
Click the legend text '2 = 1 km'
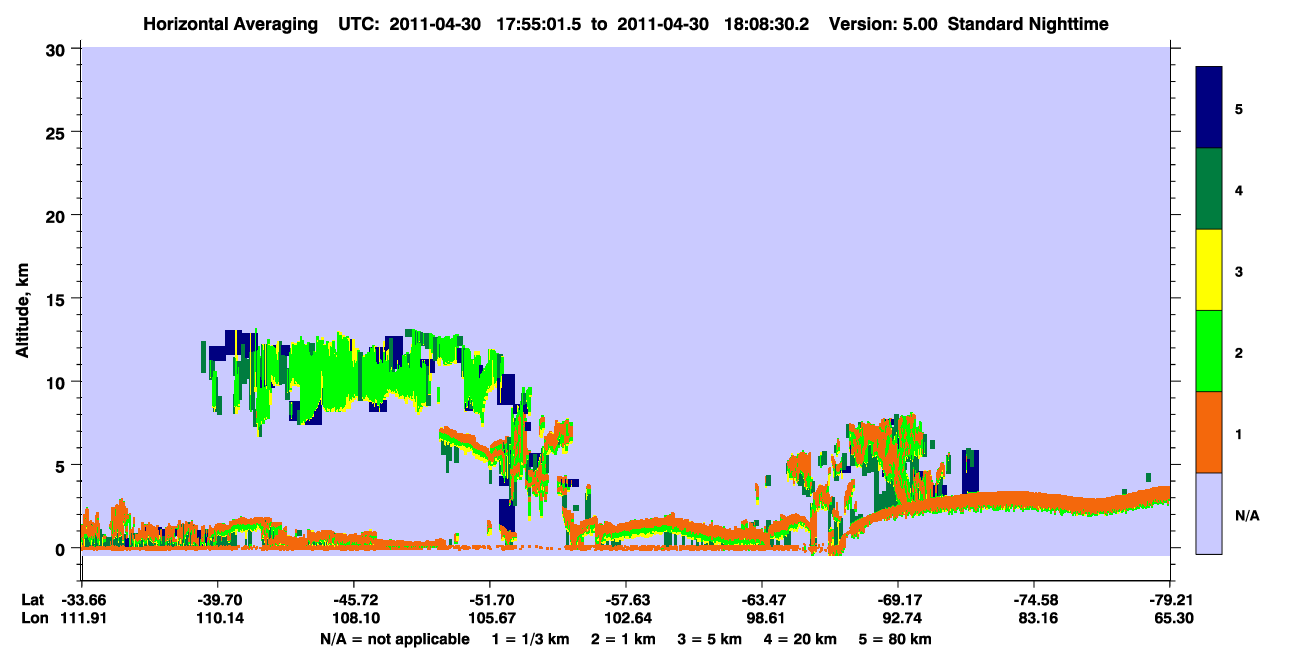pos(623,638)
